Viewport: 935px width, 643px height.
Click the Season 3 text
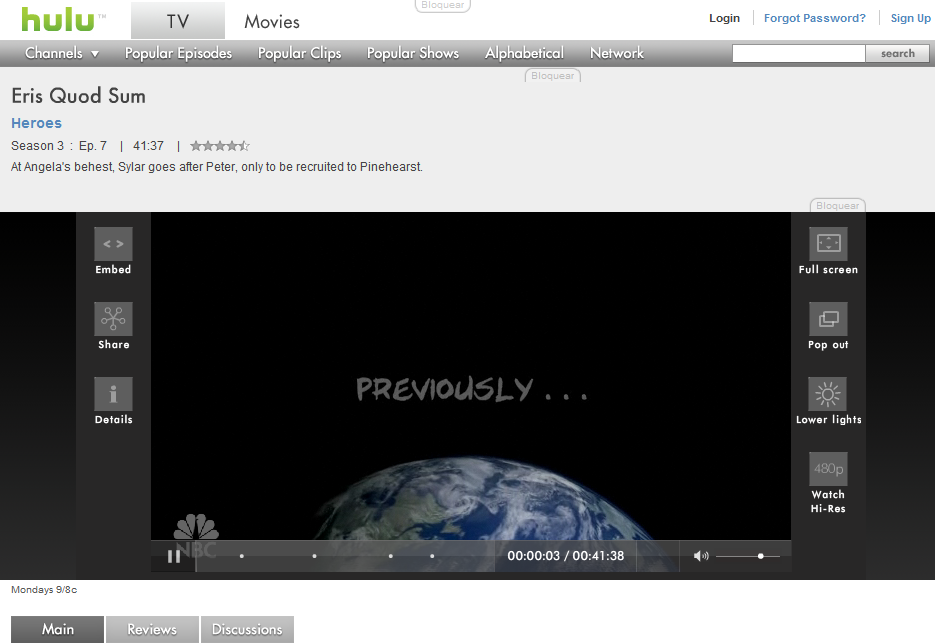pyautogui.click(x=37, y=146)
